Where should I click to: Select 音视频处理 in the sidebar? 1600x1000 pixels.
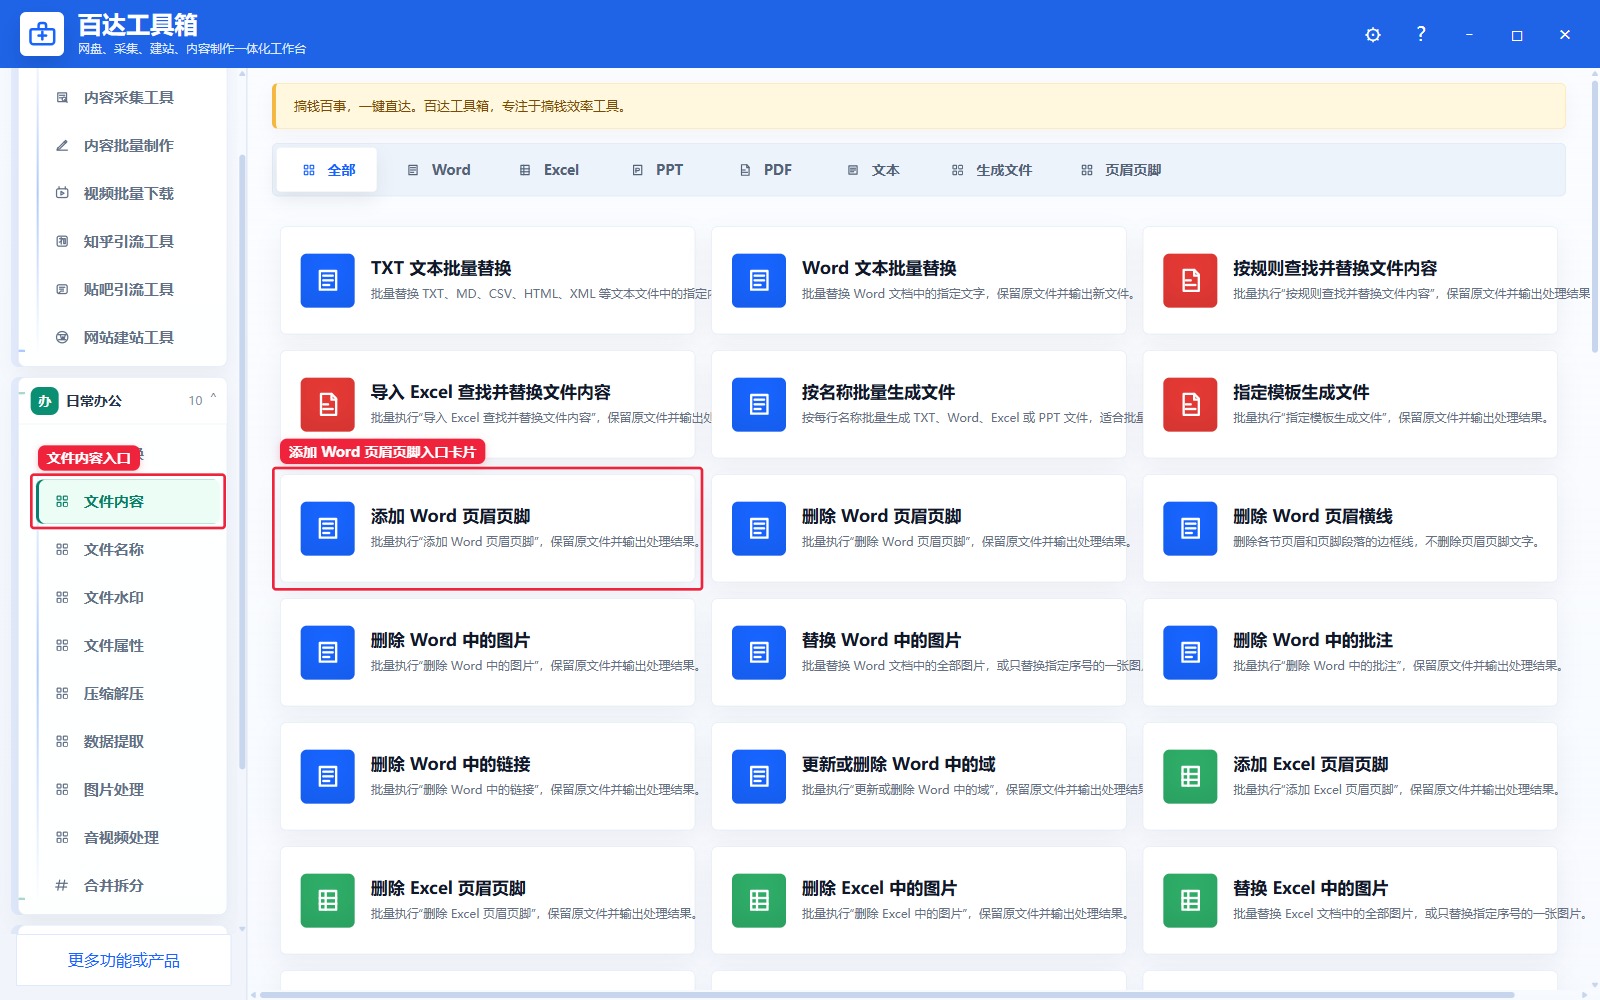pyautogui.click(x=128, y=838)
